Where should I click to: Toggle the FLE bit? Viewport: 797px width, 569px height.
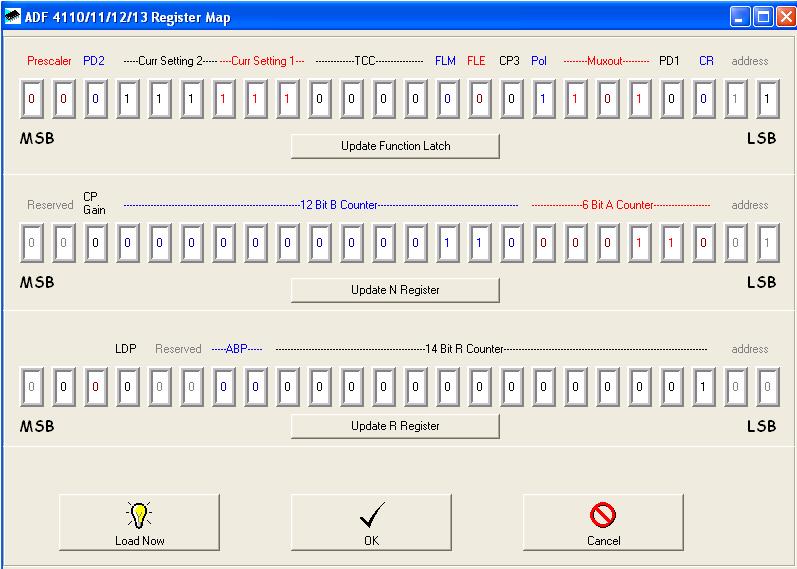[x=479, y=99]
